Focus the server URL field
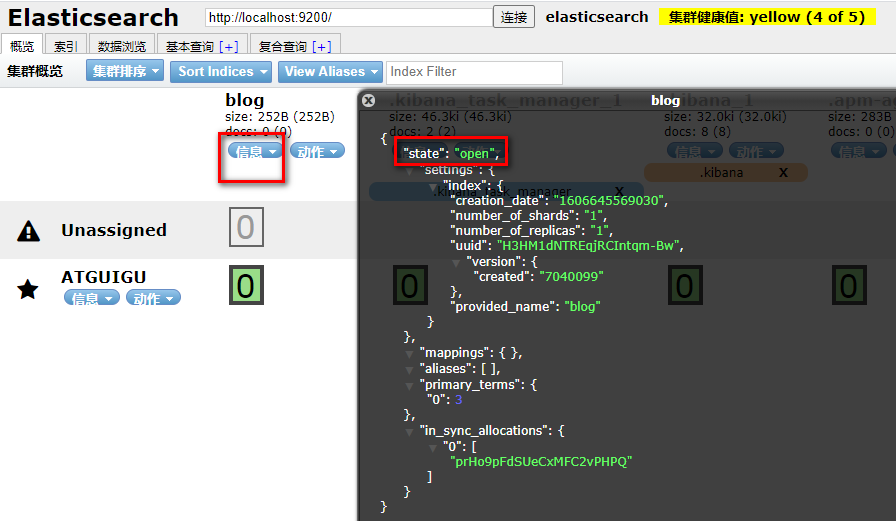Image resolution: width=896 pixels, height=521 pixels. (349, 17)
